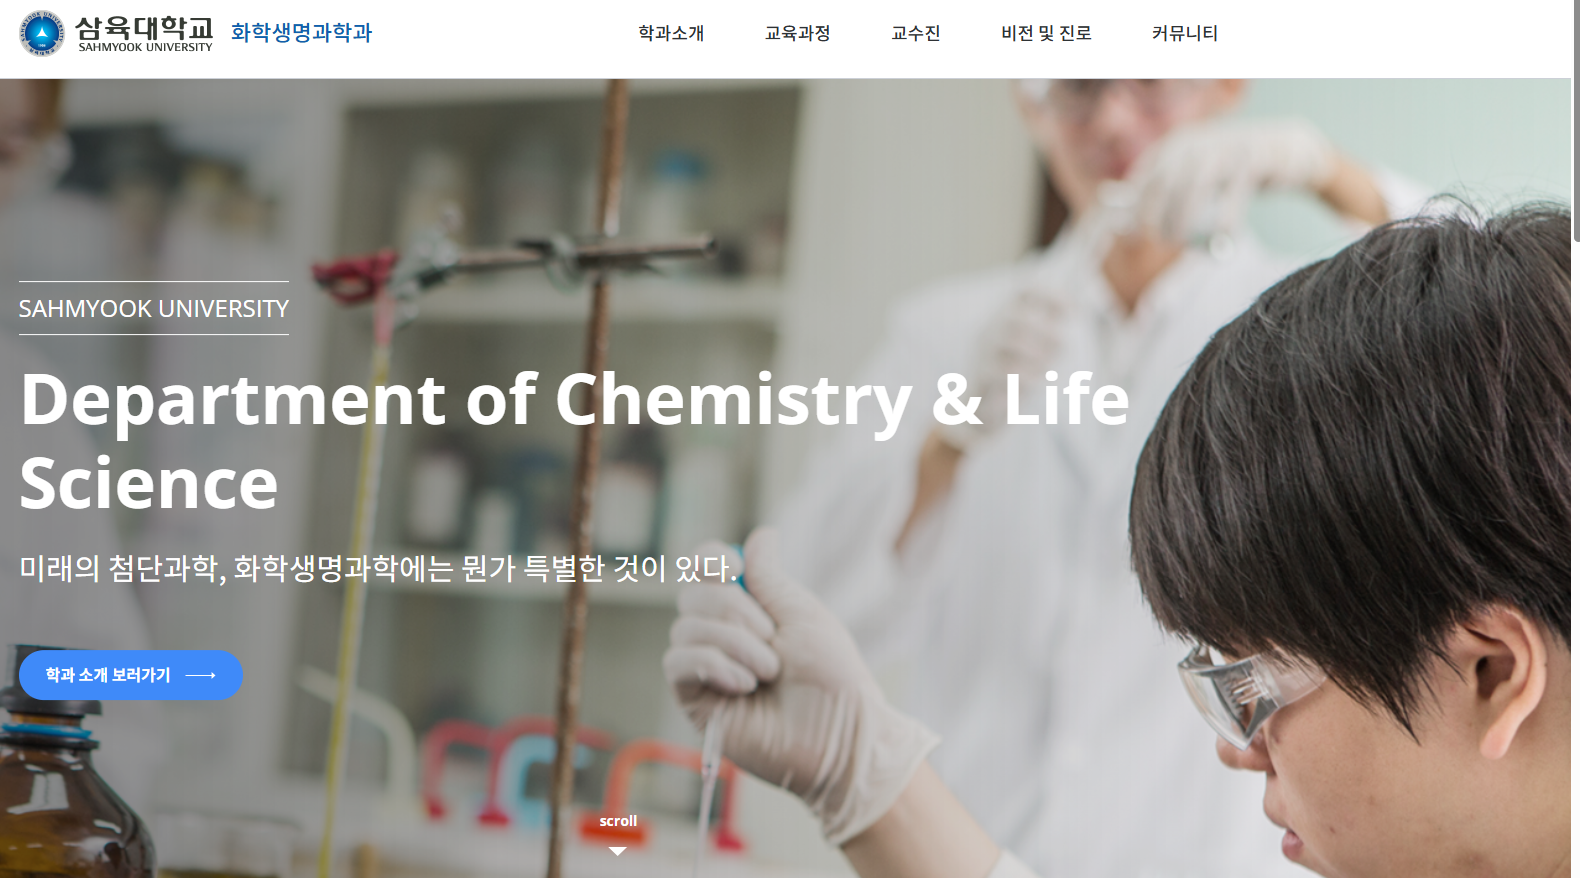Screen dimensions: 1580x878
Task: Open the 학과소개 menu
Action: [671, 33]
